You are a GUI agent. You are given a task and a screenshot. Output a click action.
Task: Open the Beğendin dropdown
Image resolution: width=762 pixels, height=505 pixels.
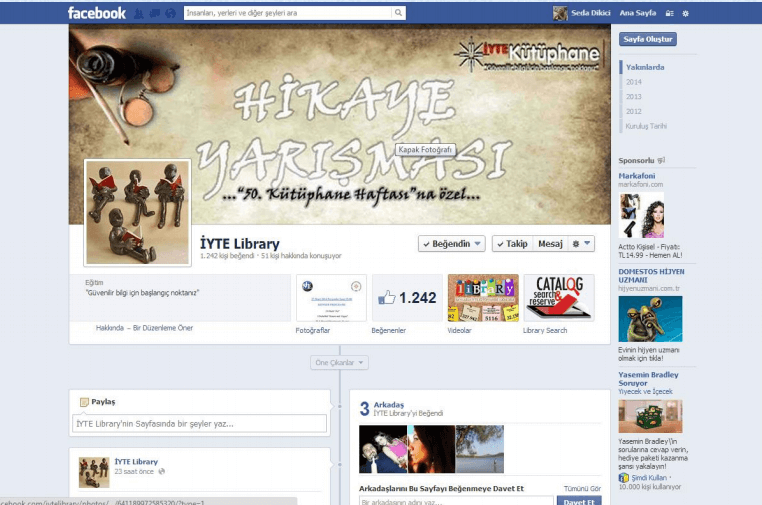tap(451, 244)
